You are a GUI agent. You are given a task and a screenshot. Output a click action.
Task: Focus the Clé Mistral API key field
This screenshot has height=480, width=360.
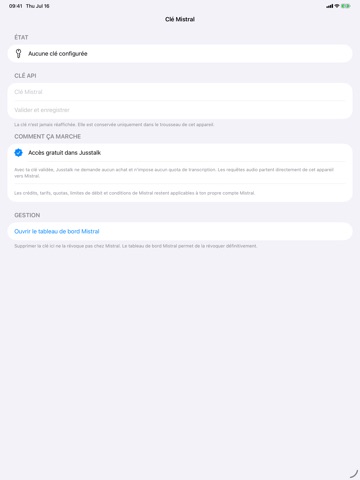(180, 92)
